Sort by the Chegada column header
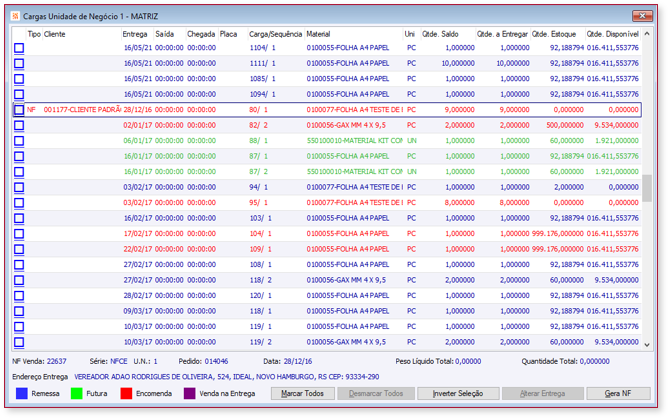The image size is (669, 419). click(x=201, y=34)
